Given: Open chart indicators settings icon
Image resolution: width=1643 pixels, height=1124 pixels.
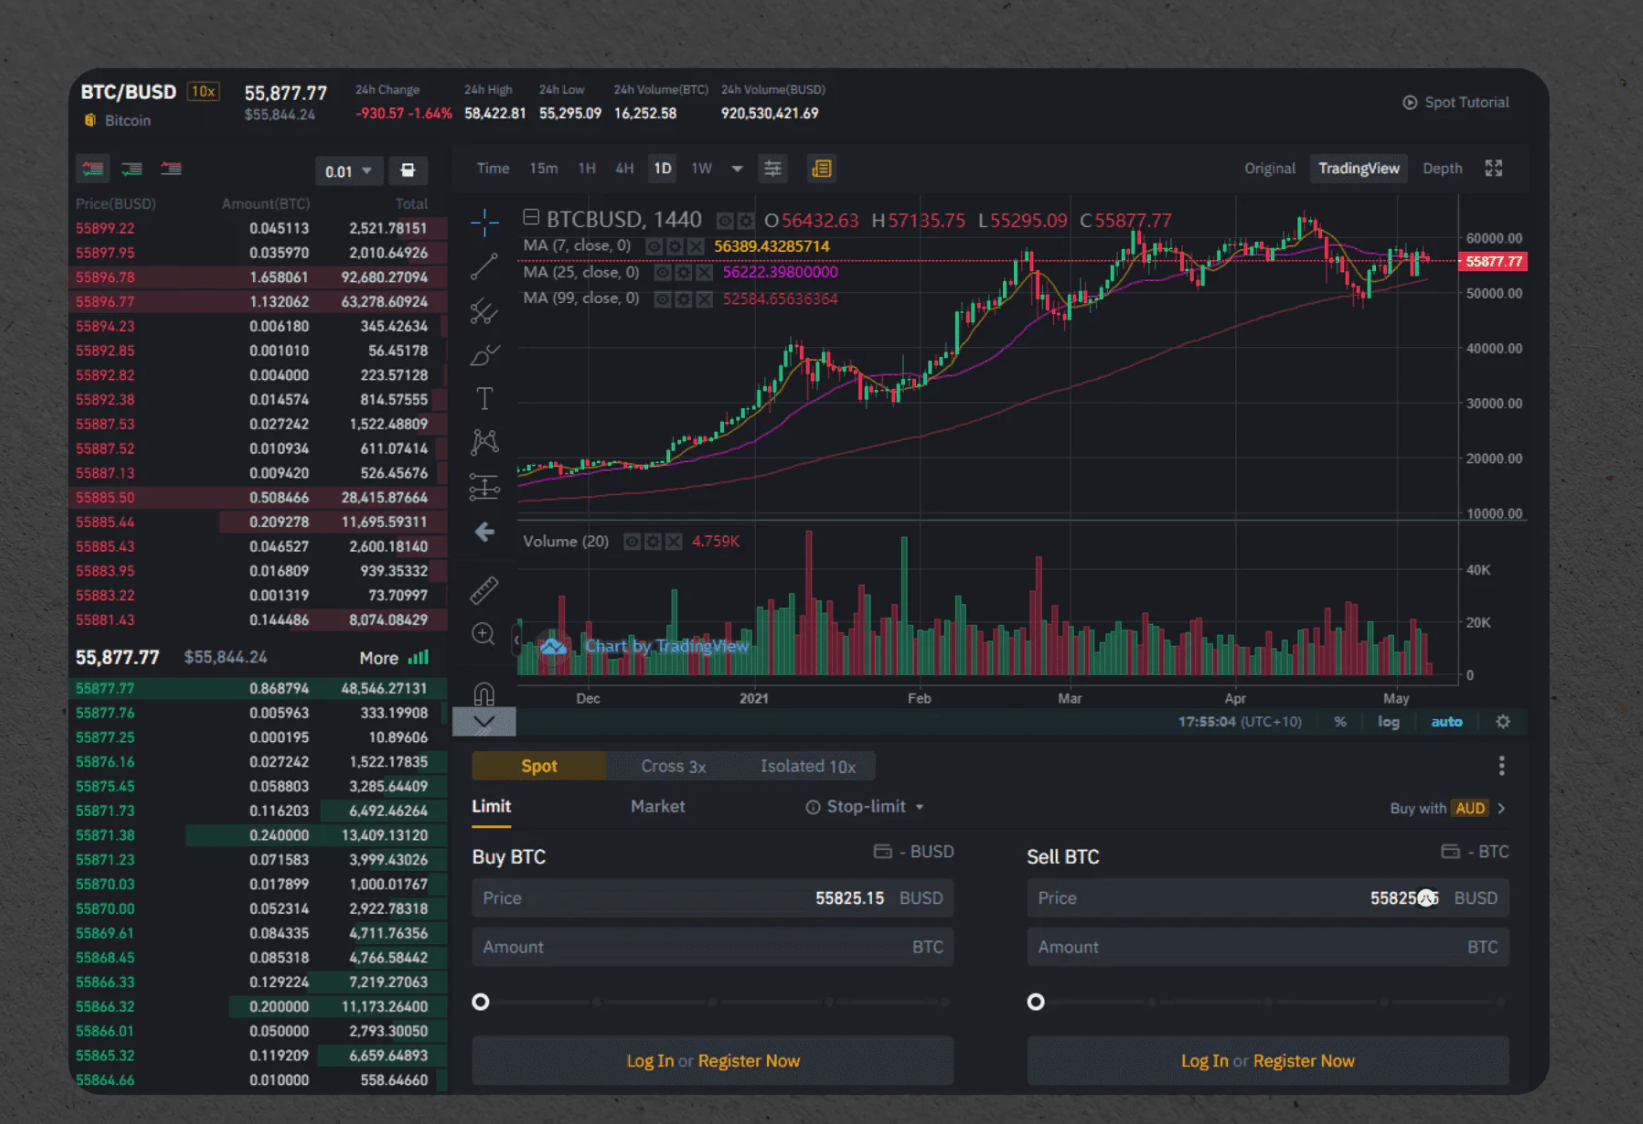Looking at the screenshot, I should point(773,169).
